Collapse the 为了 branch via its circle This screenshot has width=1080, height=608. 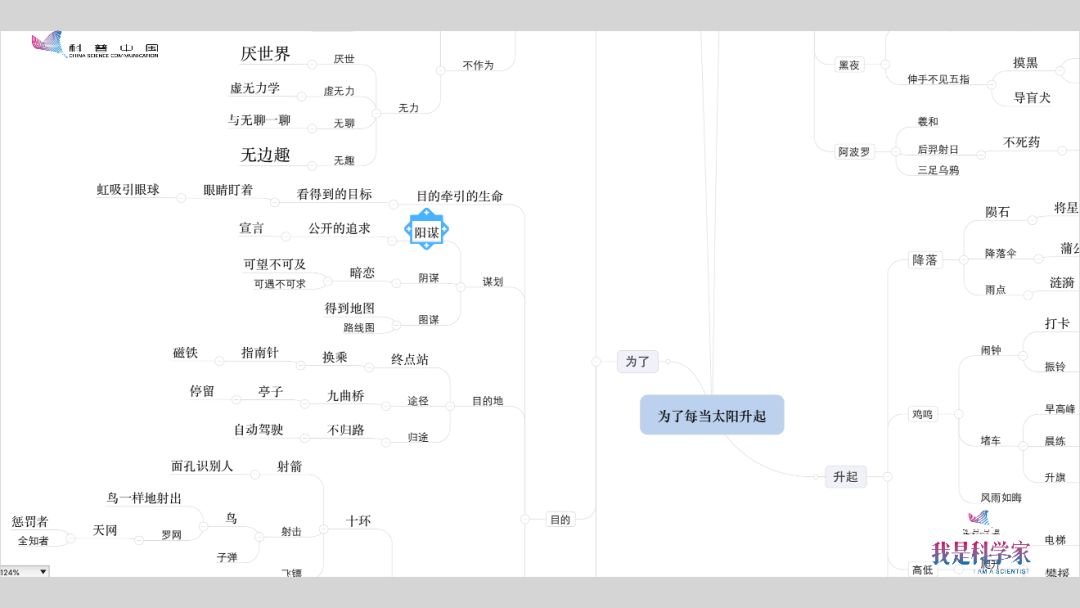[597, 361]
